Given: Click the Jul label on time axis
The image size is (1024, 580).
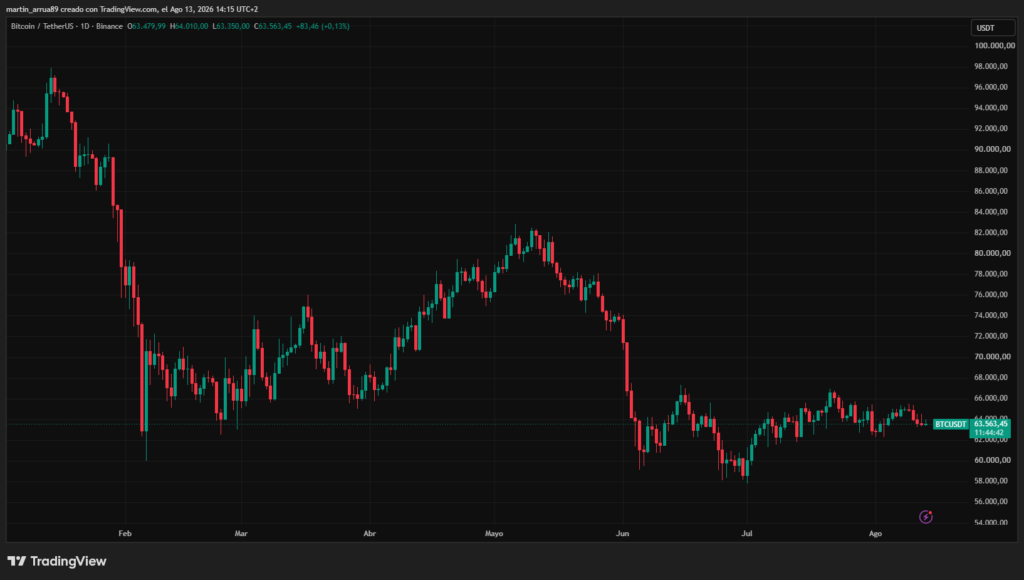Looking at the screenshot, I should click(x=746, y=534).
